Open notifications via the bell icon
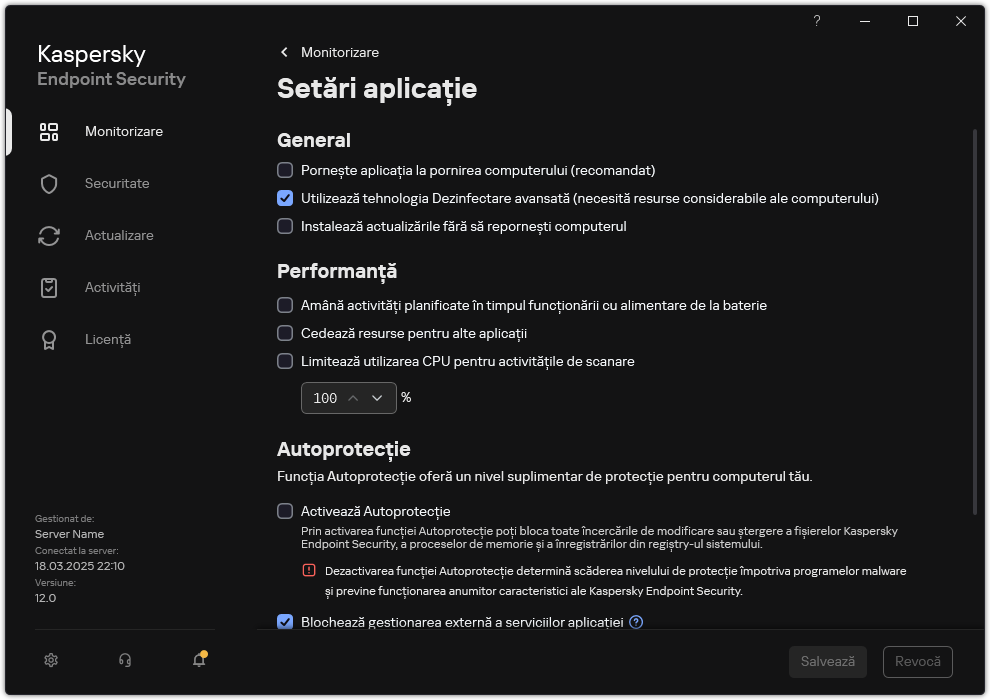This screenshot has height=700, width=990. point(198,660)
